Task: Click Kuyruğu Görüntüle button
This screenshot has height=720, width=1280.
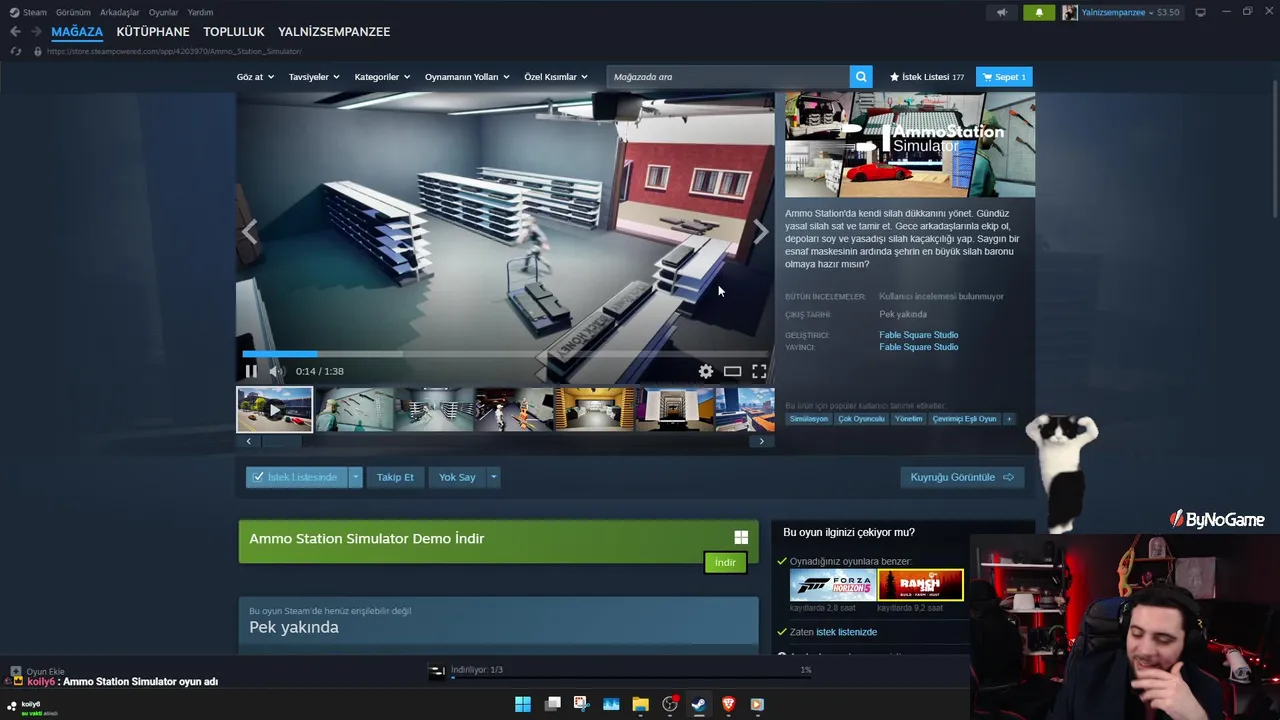Action: click(x=962, y=477)
